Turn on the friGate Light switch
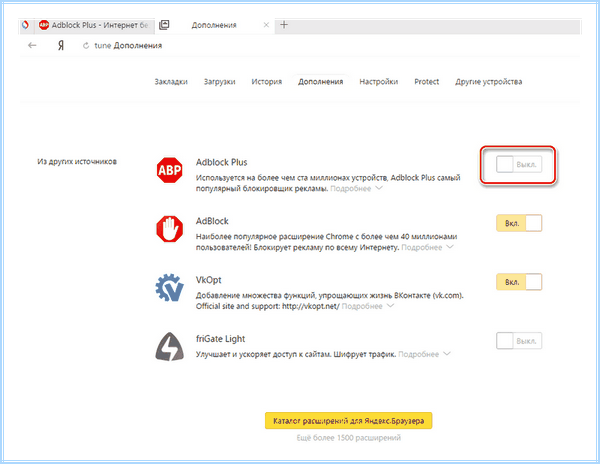 click(x=519, y=341)
